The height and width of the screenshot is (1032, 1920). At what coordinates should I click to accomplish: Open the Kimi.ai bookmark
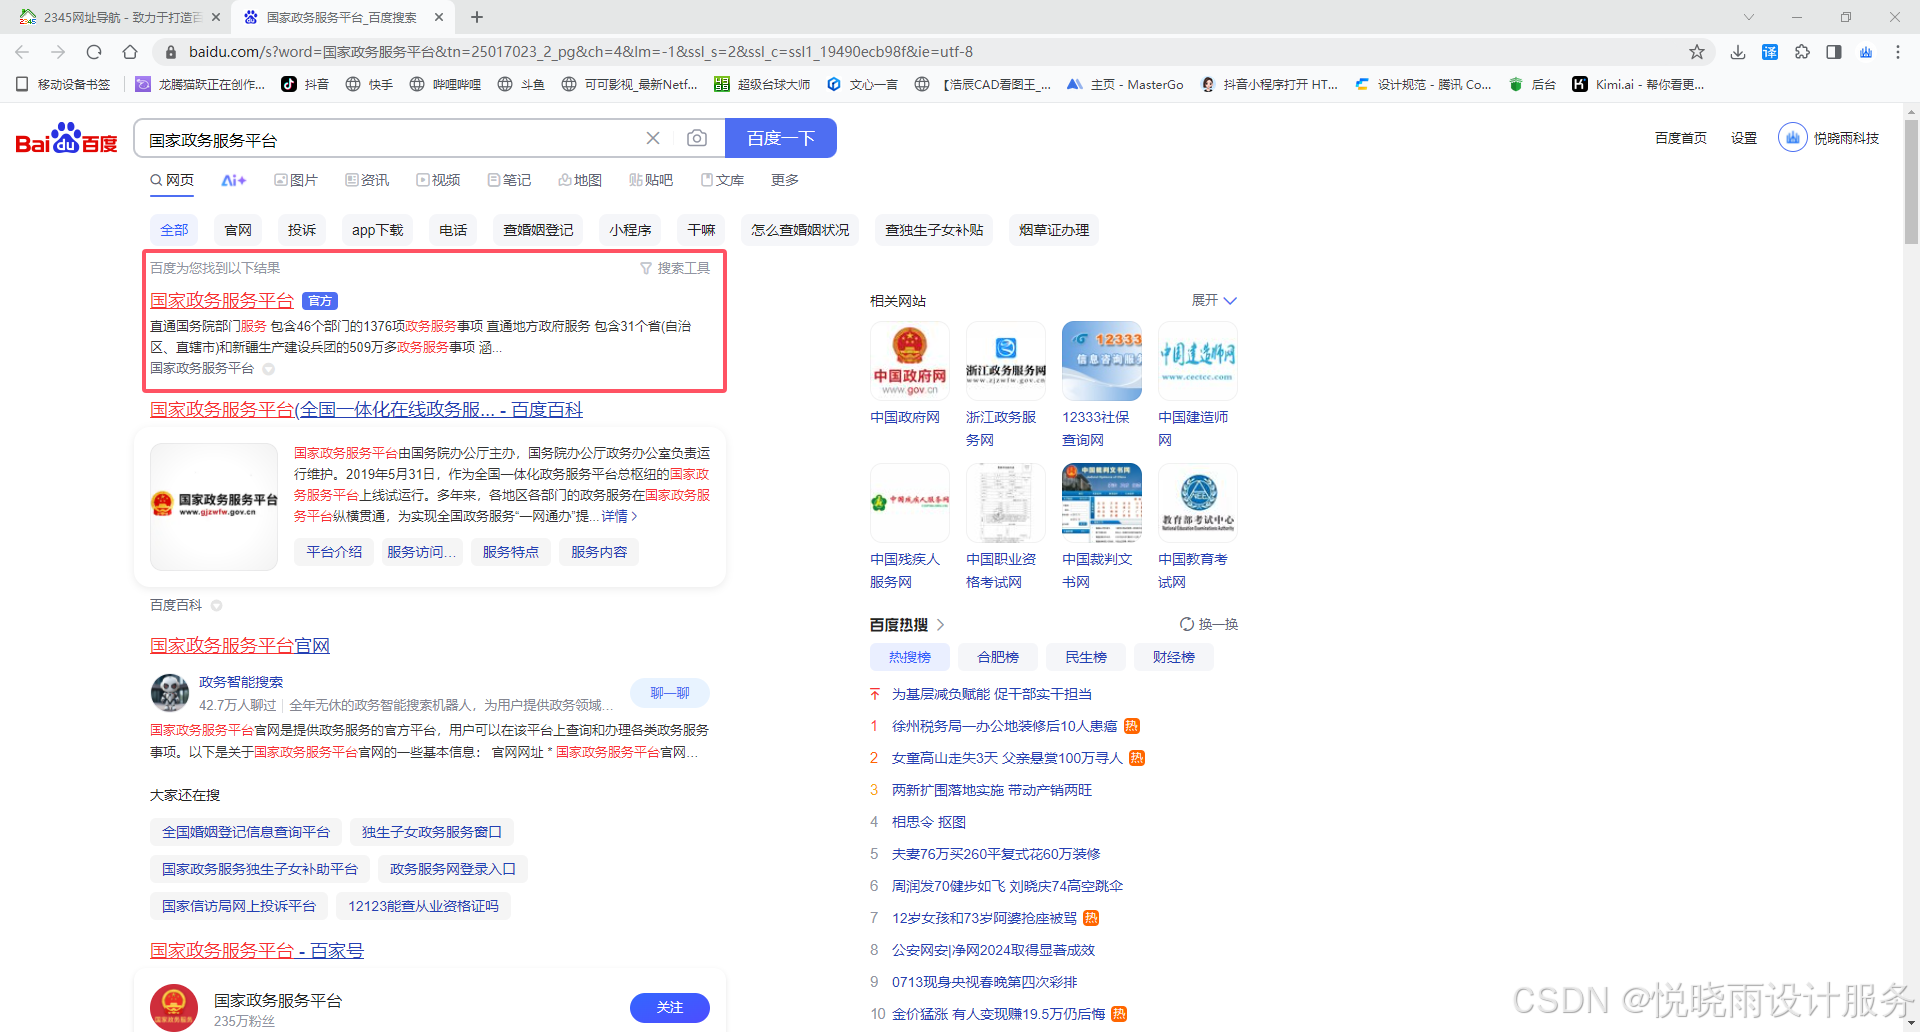[x=1638, y=84]
